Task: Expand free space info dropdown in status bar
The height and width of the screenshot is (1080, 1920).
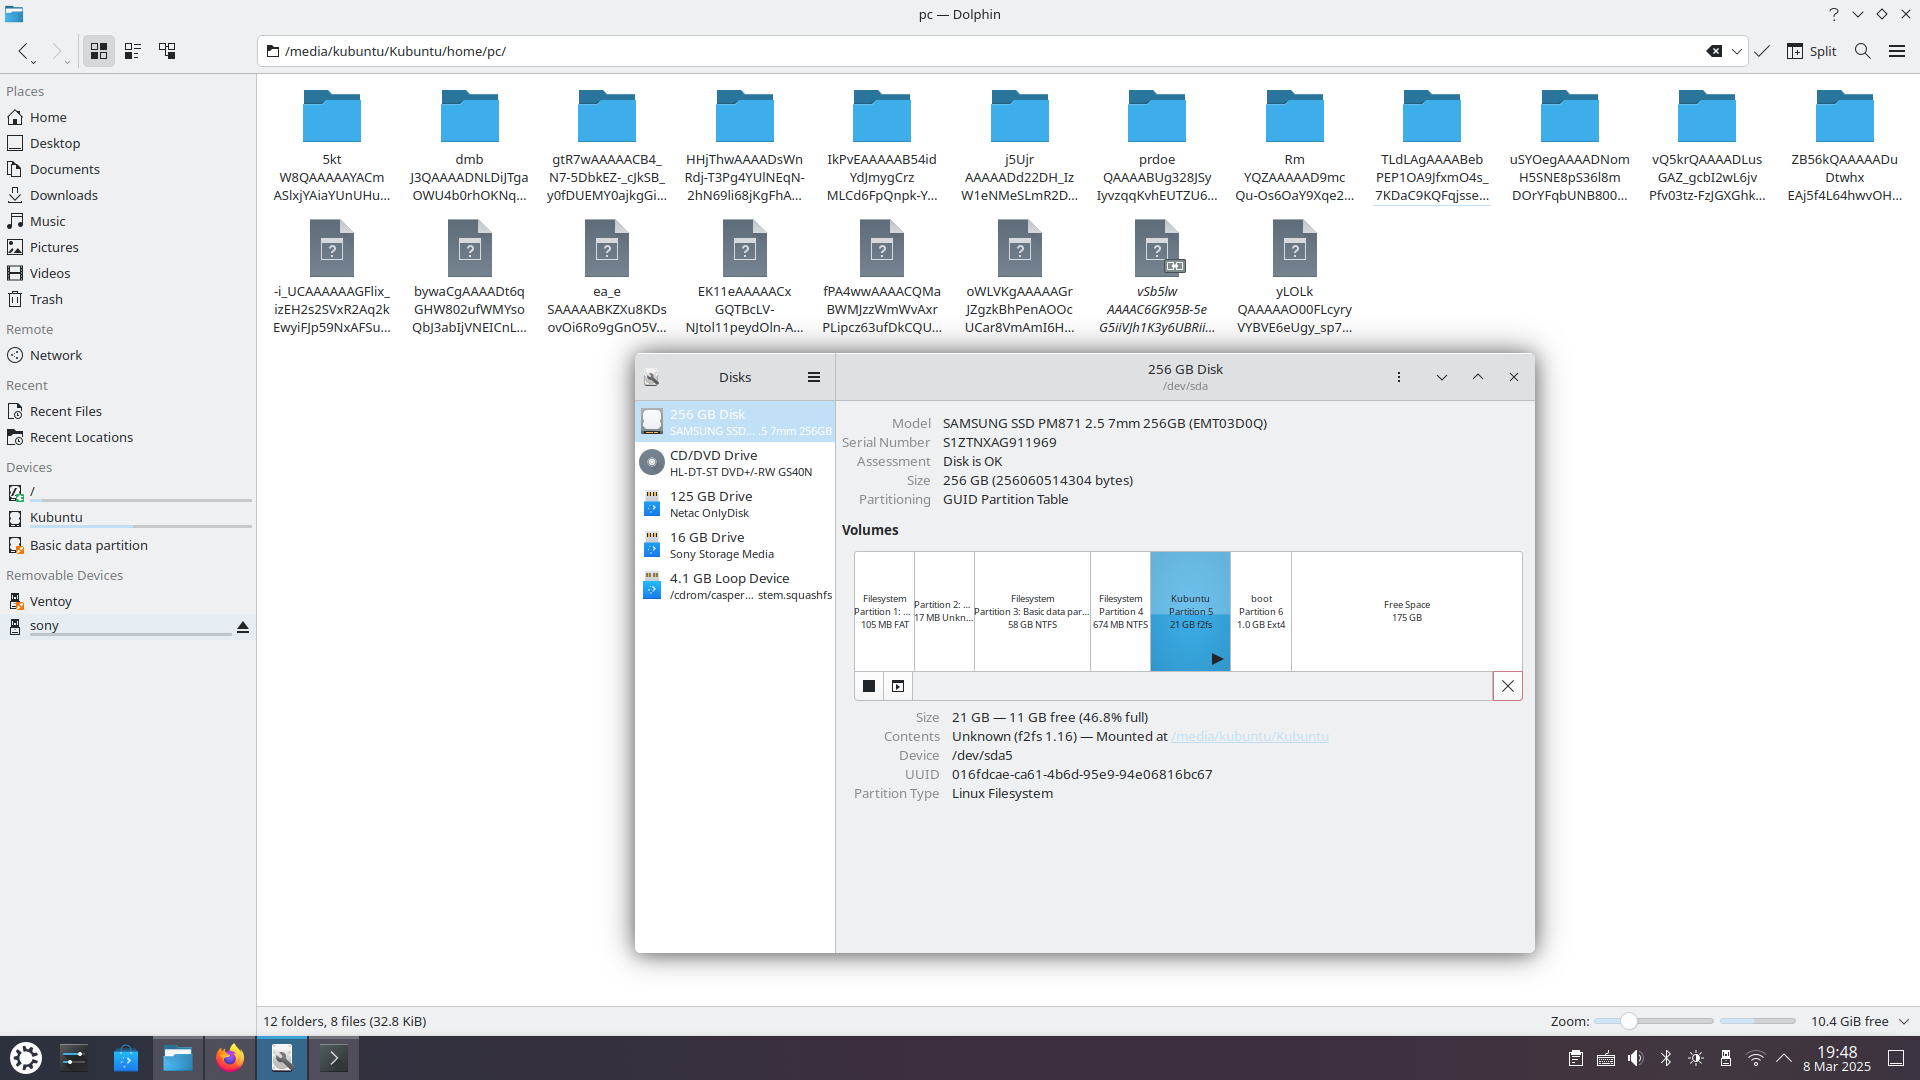Action: coord(1904,1021)
